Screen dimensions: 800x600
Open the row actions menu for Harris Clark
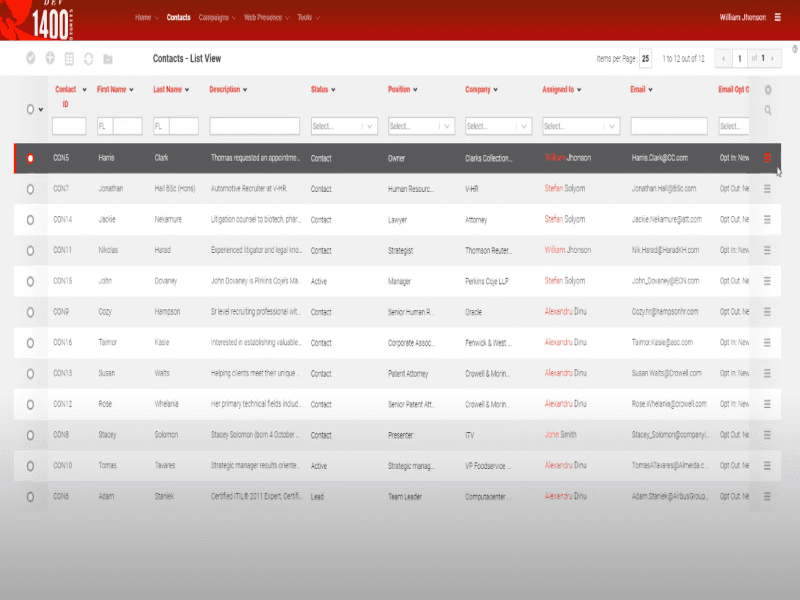click(767, 157)
